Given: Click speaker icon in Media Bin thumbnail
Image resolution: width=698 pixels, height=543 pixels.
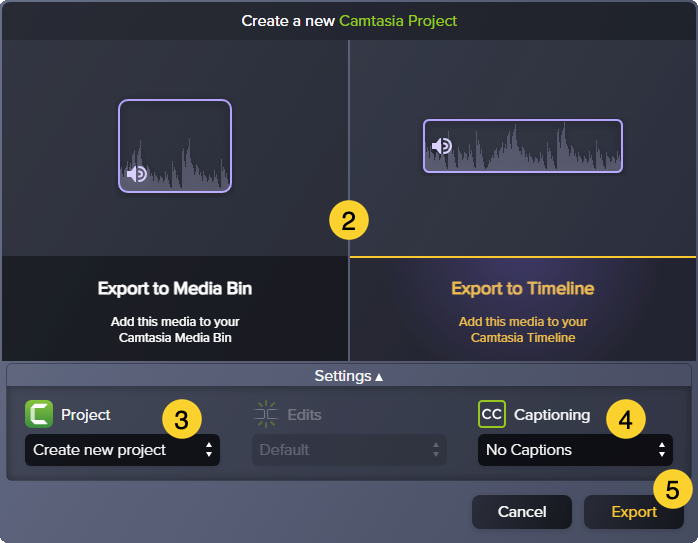Looking at the screenshot, I should click(137, 174).
